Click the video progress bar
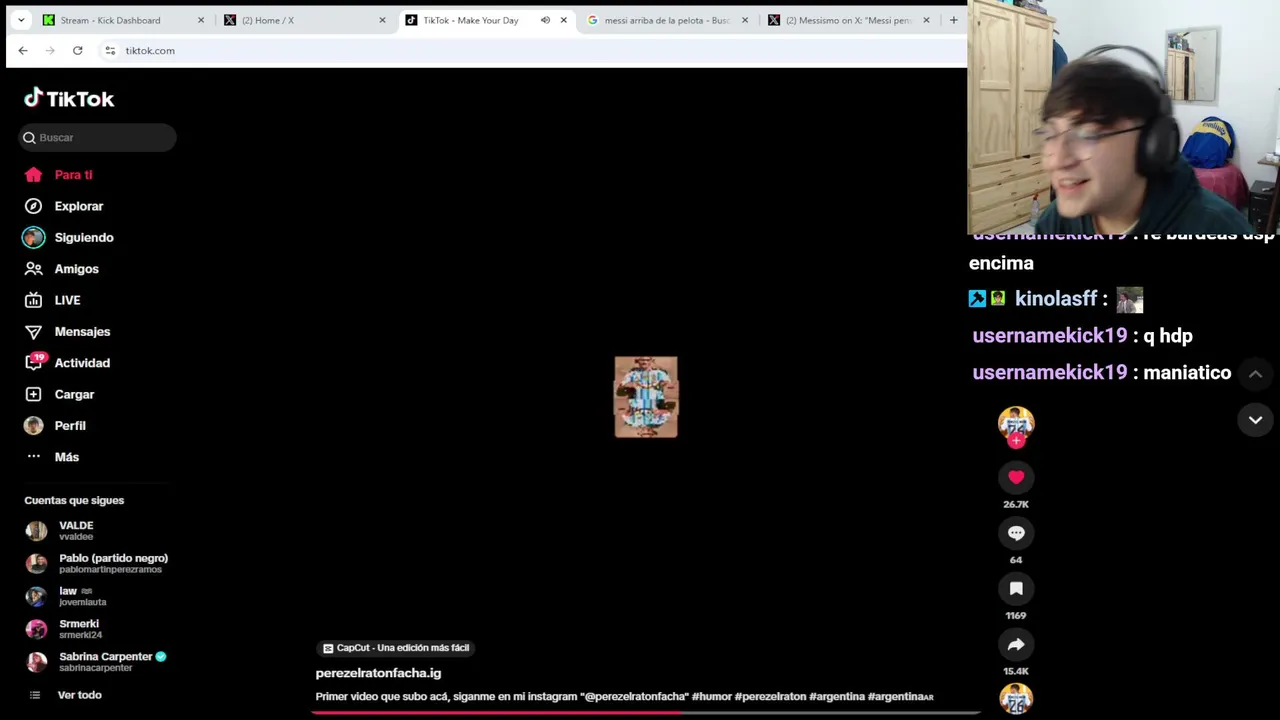1280x720 pixels. pos(646,713)
